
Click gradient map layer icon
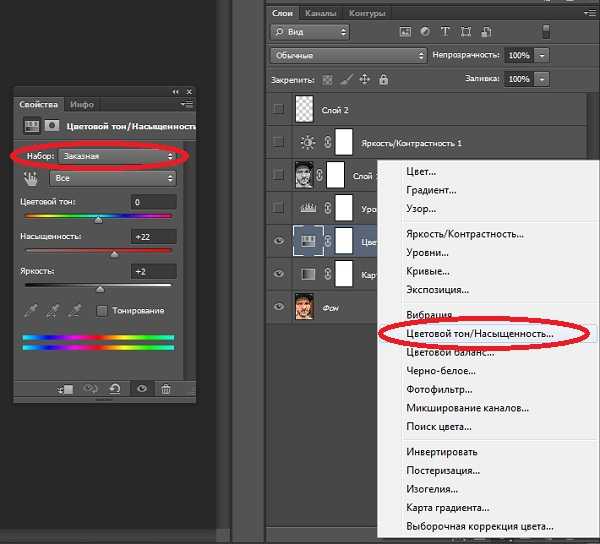click(308, 274)
